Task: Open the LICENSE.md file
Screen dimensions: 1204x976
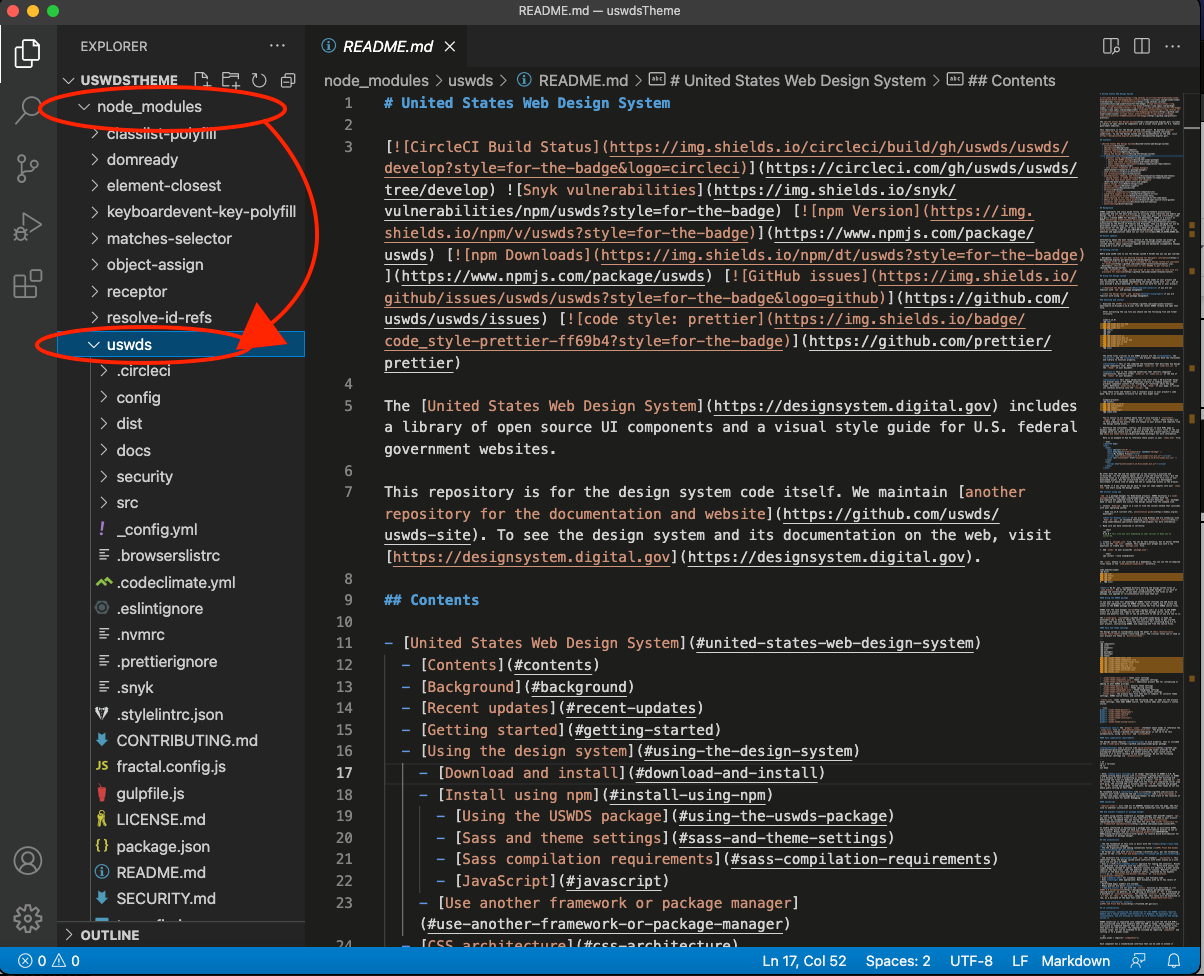Action: pos(181,820)
